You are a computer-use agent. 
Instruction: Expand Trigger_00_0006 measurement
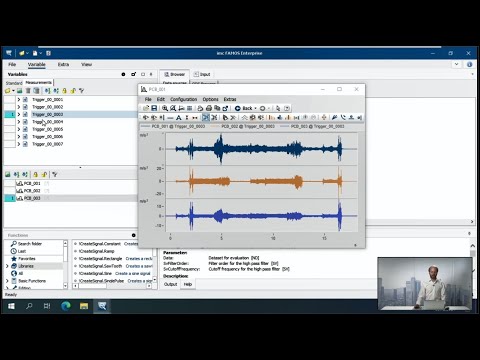[19, 137]
